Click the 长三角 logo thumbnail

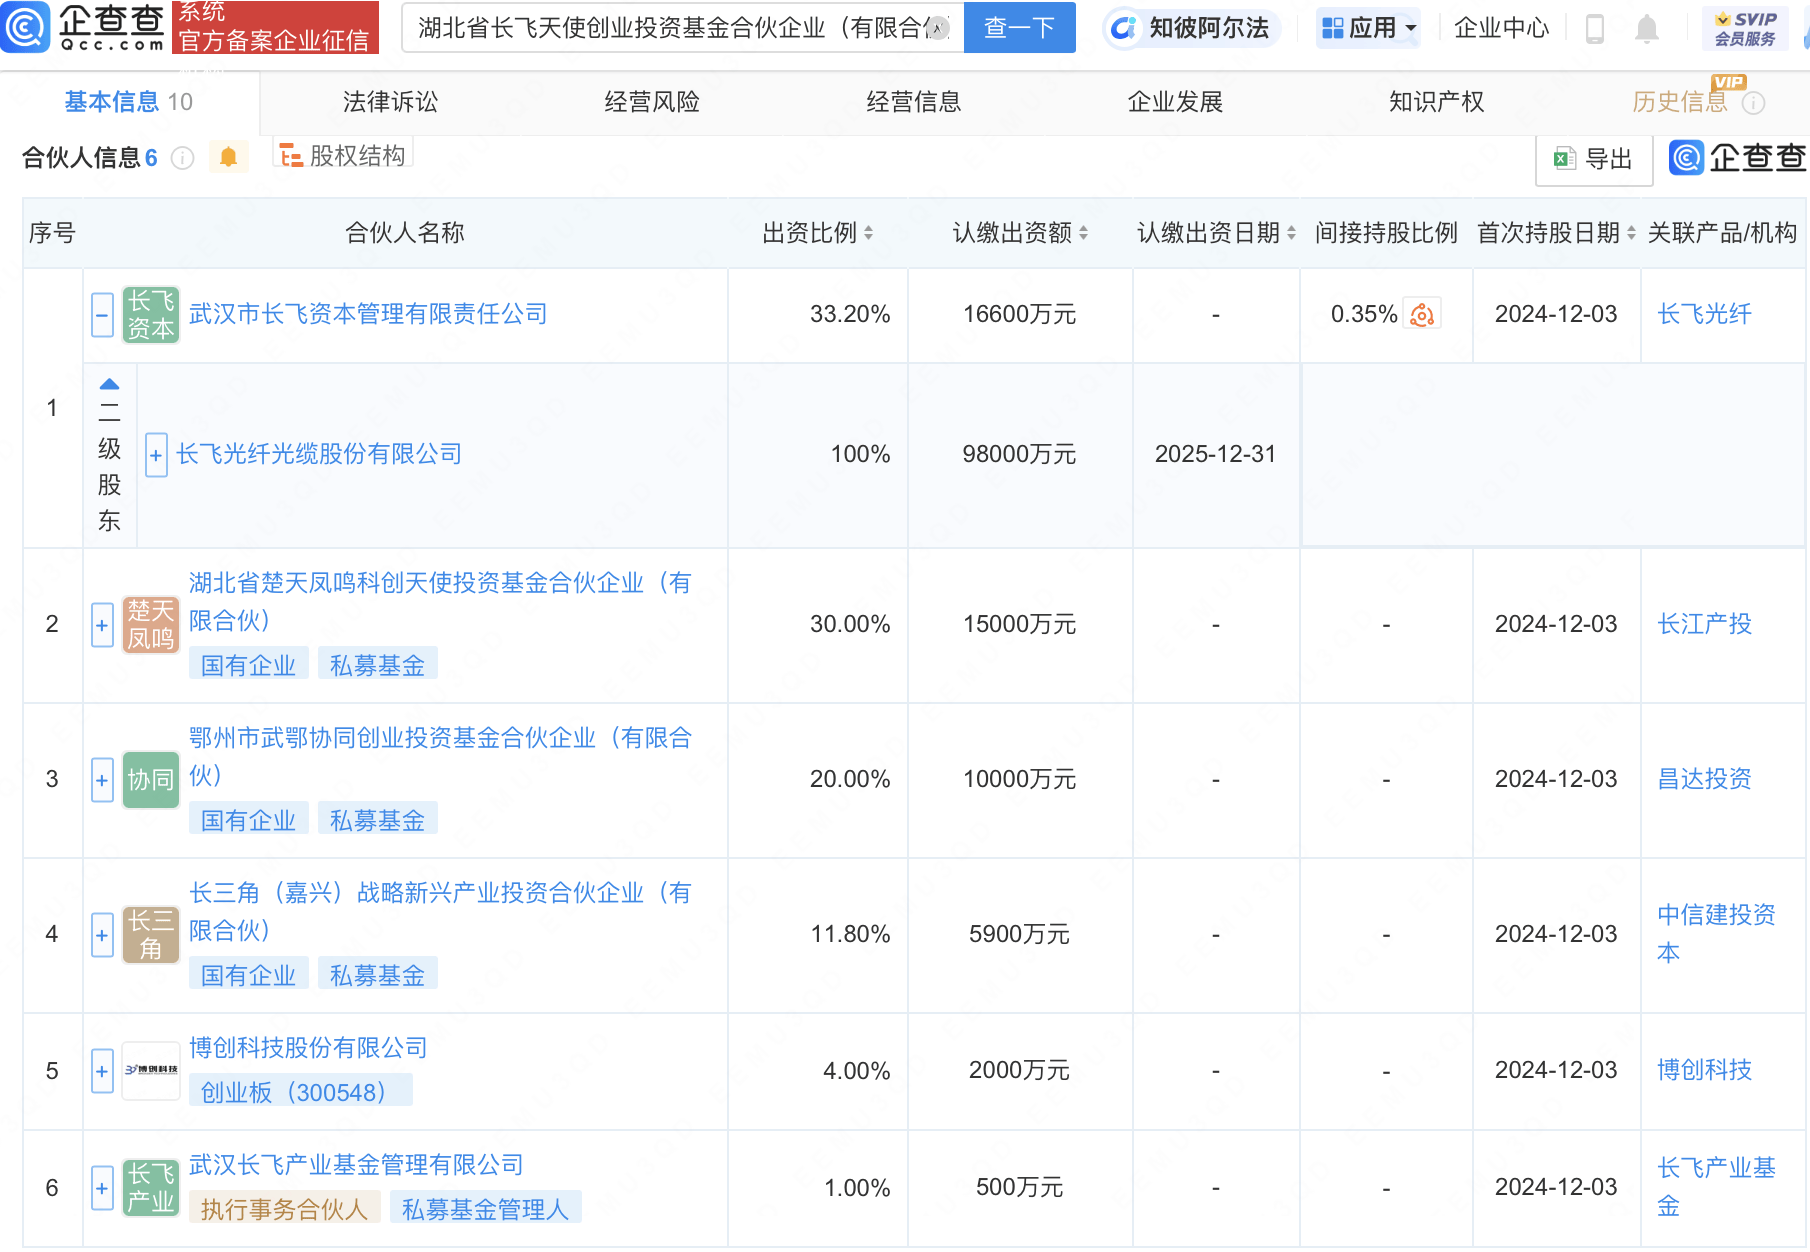point(151,935)
